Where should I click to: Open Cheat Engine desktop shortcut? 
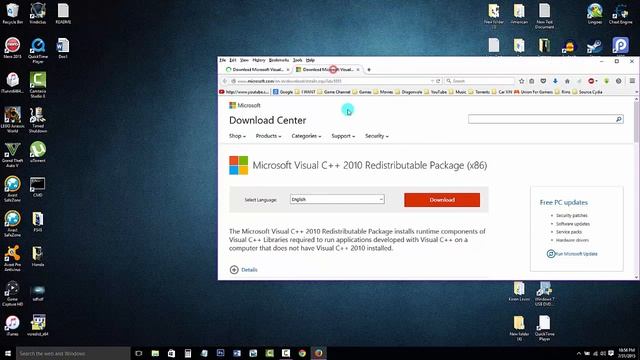[620, 13]
